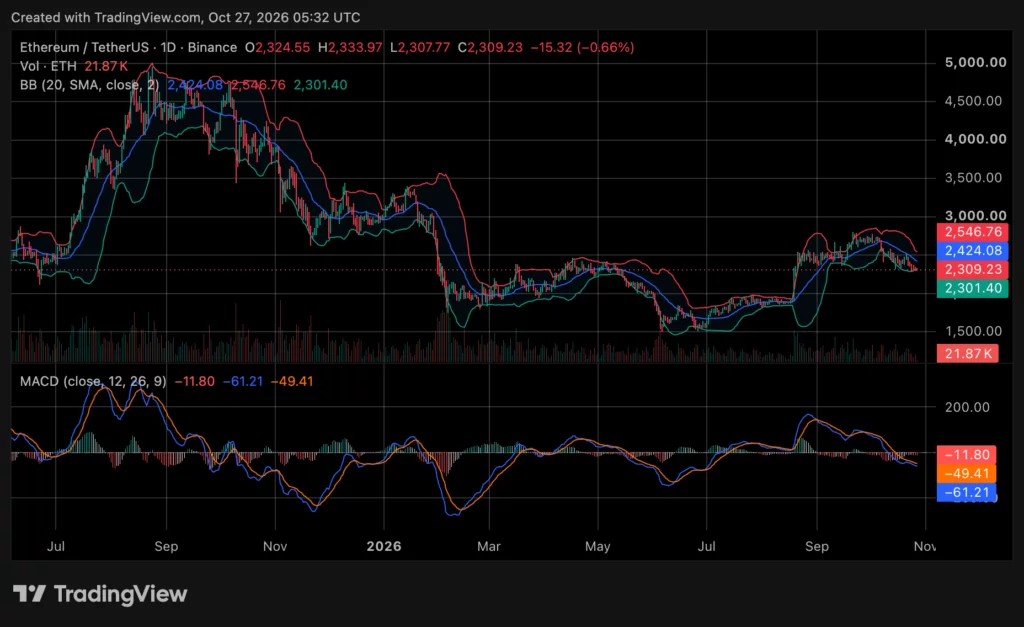Click the 21.87 K volume legend value
Image resolution: width=1024 pixels, height=627 pixels.
coord(106,66)
